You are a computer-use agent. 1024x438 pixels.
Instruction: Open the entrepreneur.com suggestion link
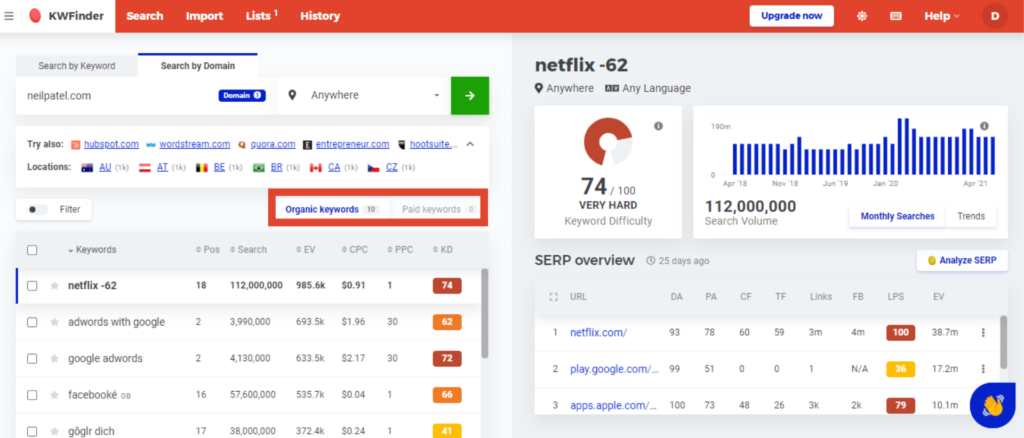point(353,144)
